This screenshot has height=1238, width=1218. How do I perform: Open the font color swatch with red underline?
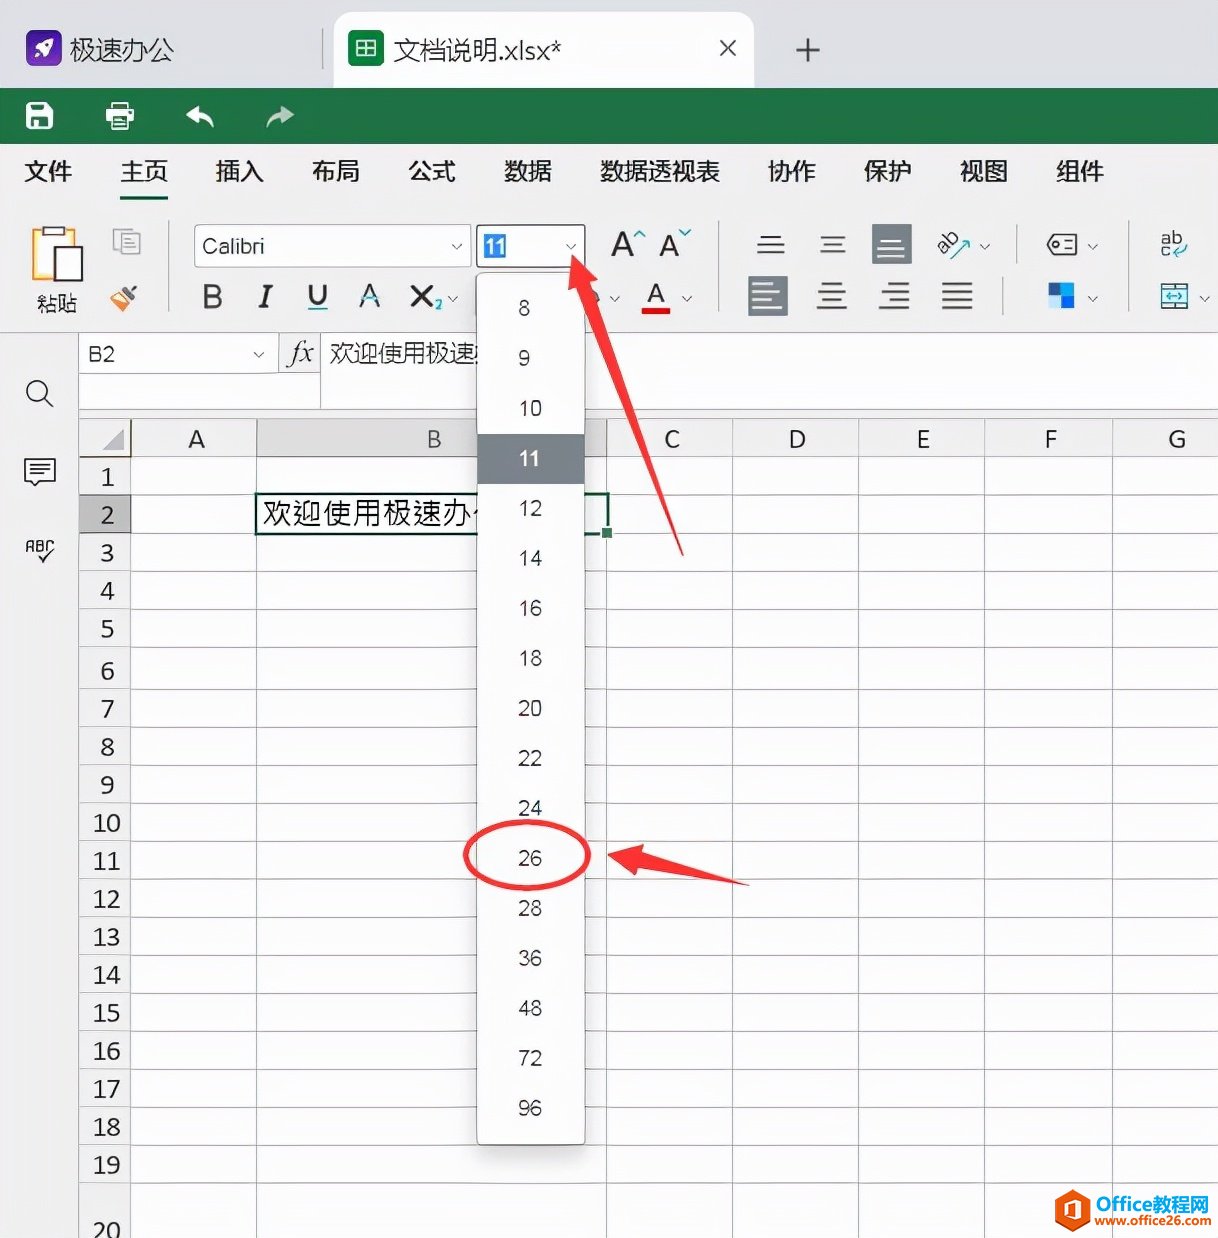(655, 296)
